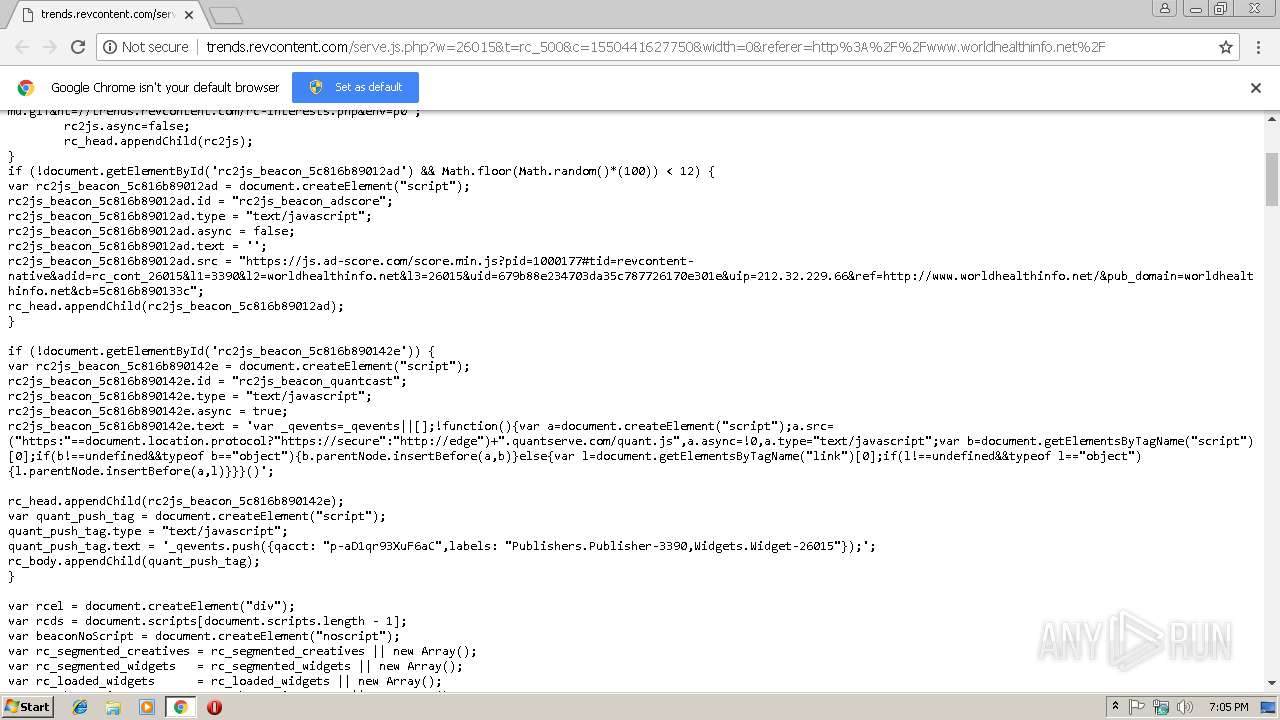Open Action Center flag icon
Screen dimensions: 1280x720
coord(1137,707)
